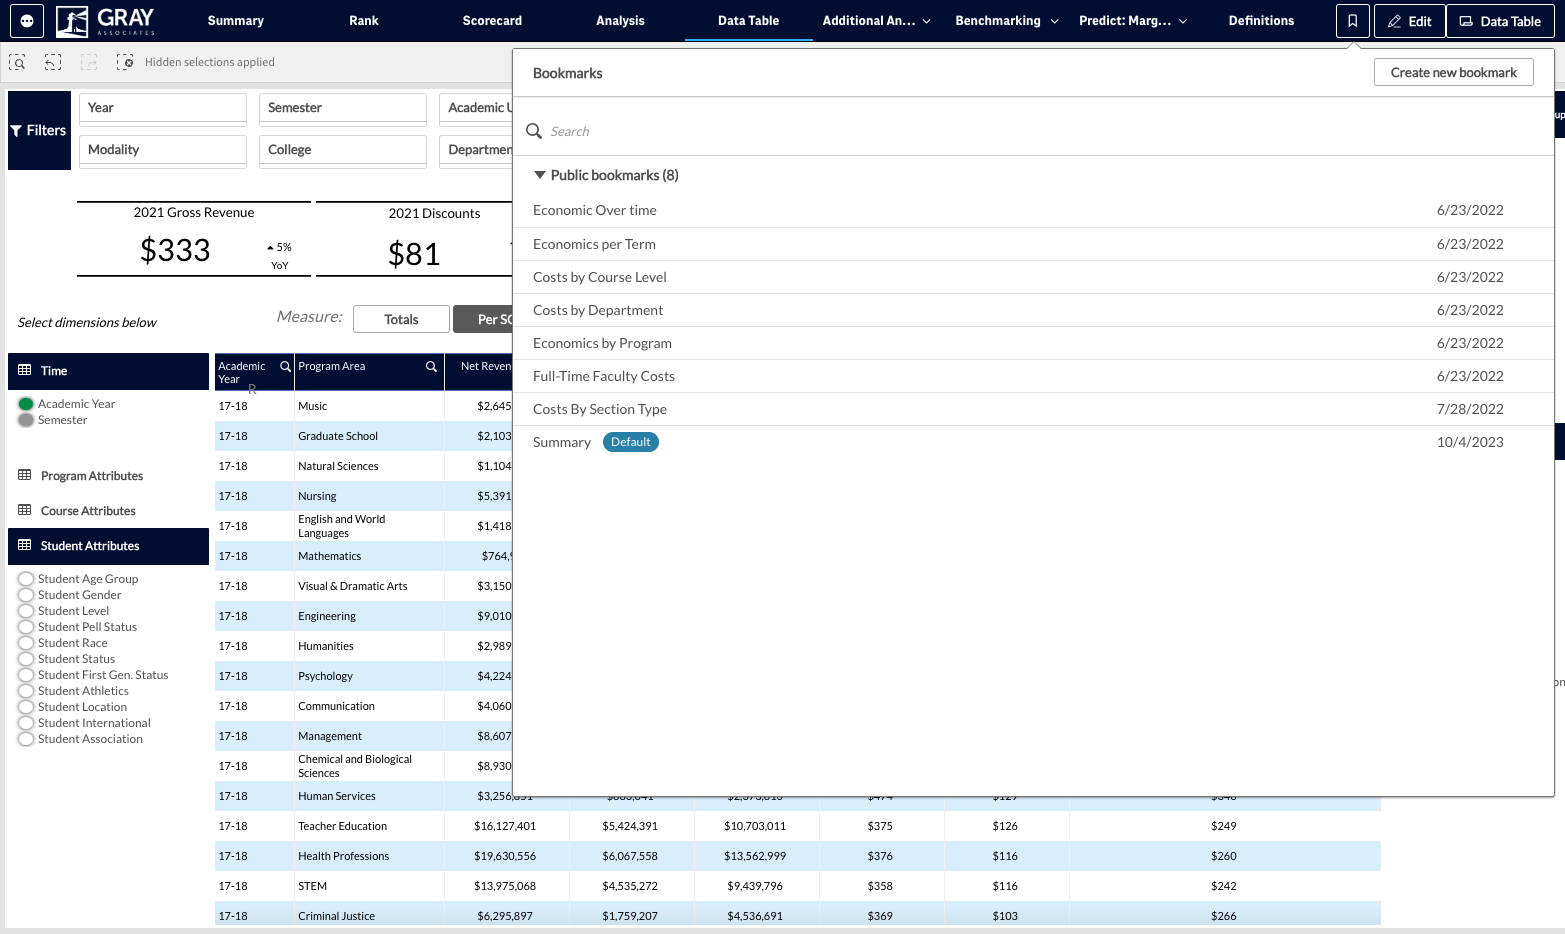1565x934 pixels.
Task: Click the Program Attributes table icon
Action: (x=25, y=475)
